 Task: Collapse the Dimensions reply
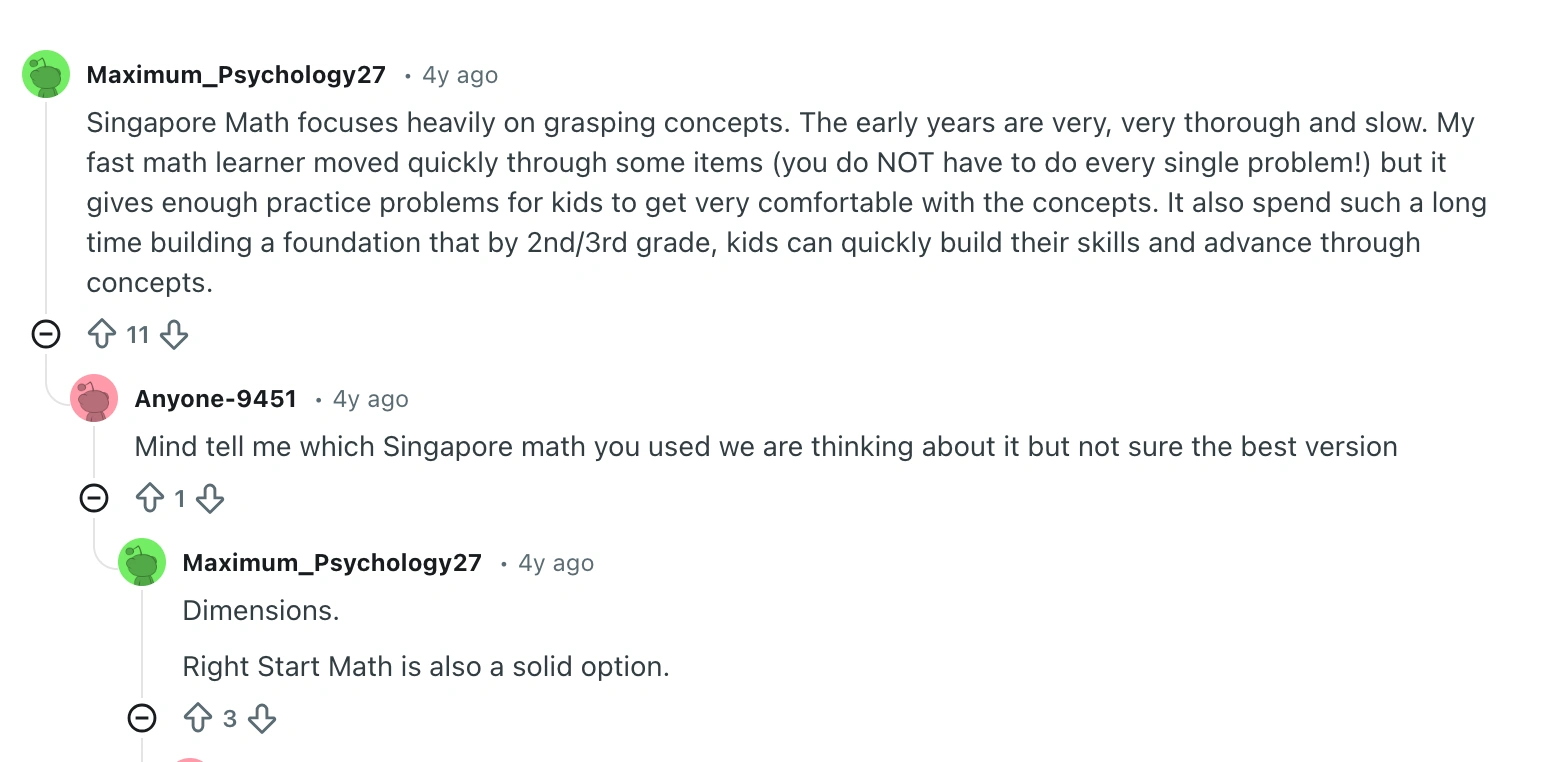(x=142, y=718)
